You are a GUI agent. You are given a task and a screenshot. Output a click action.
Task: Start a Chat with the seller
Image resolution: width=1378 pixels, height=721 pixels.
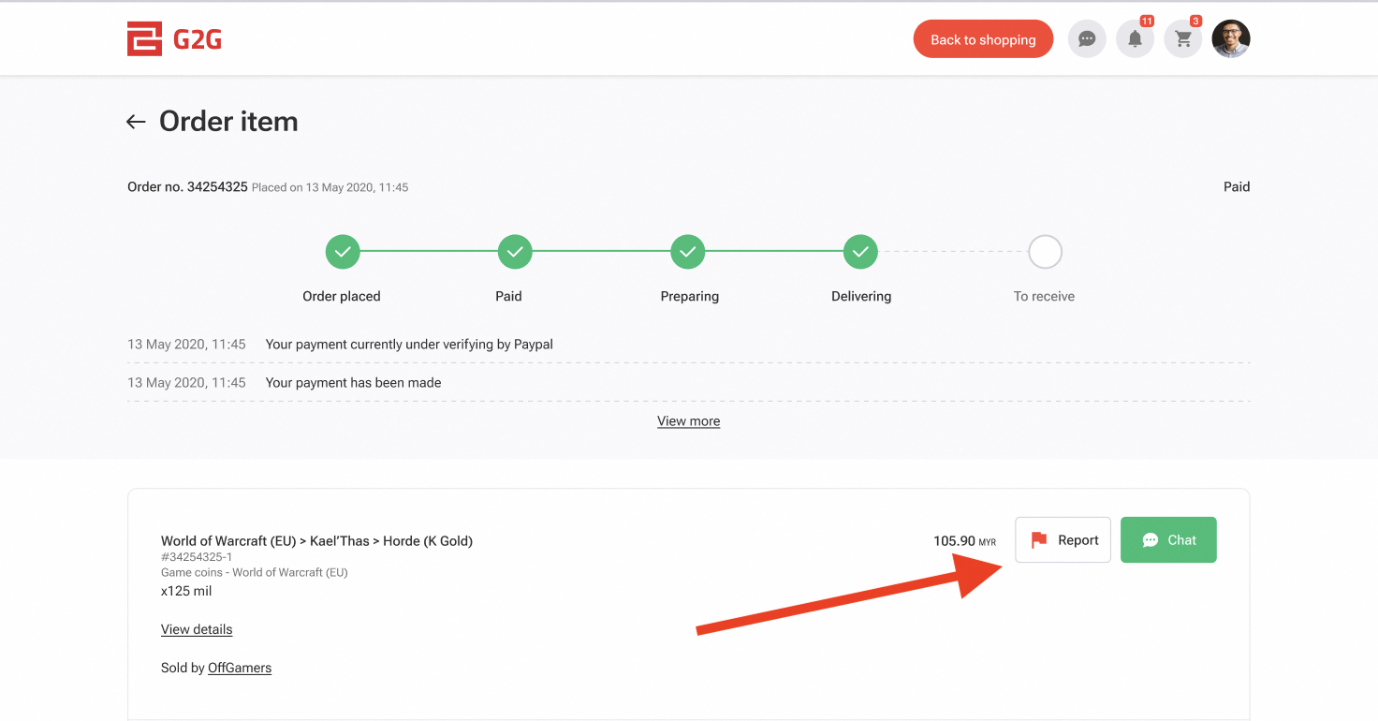1168,540
